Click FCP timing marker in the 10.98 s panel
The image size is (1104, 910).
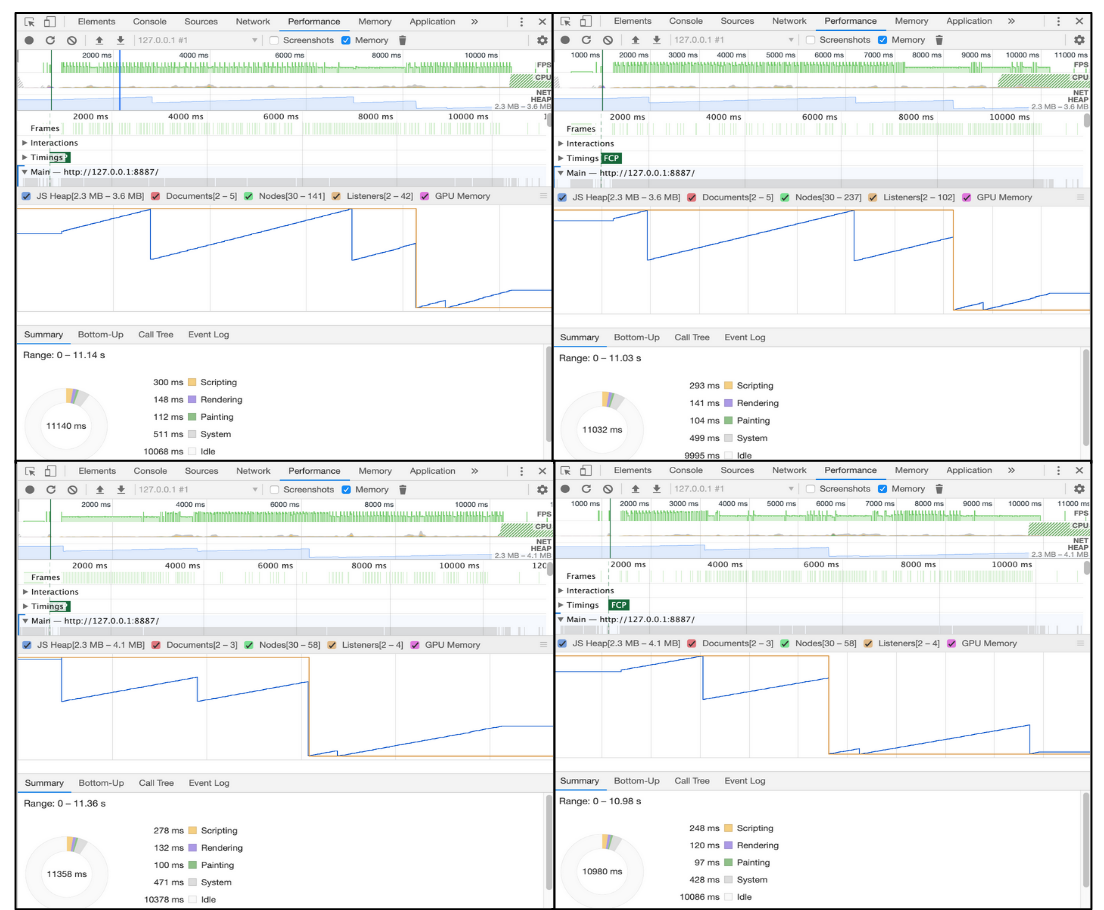(619, 605)
